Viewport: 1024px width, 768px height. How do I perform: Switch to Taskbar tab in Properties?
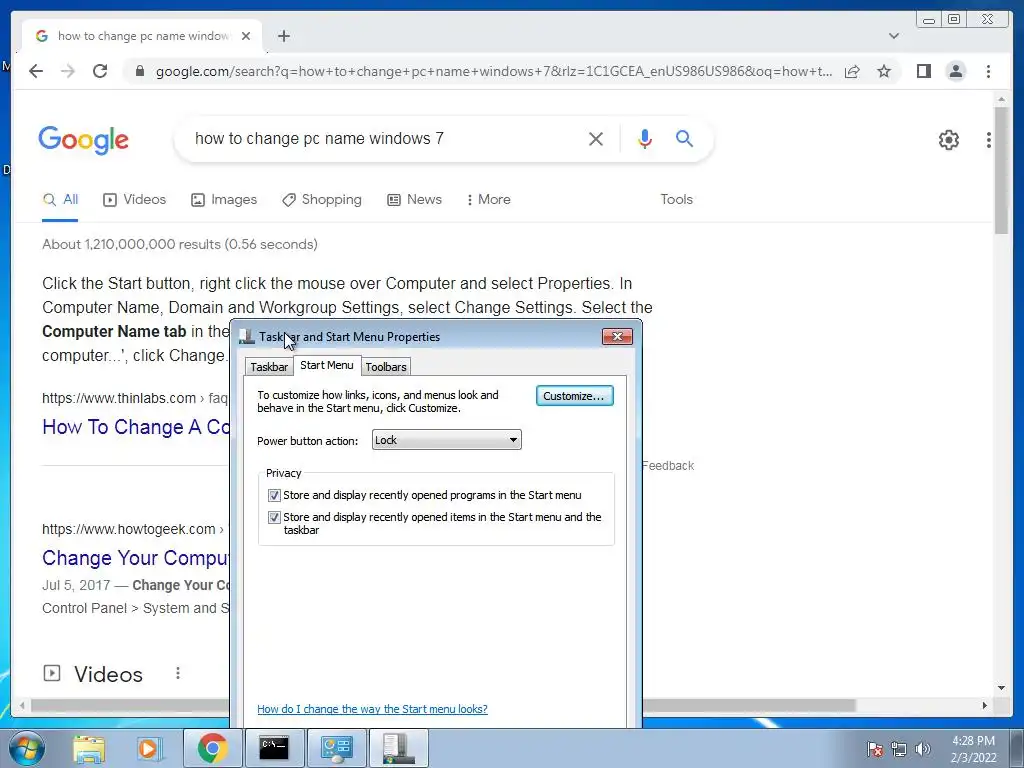(x=269, y=366)
